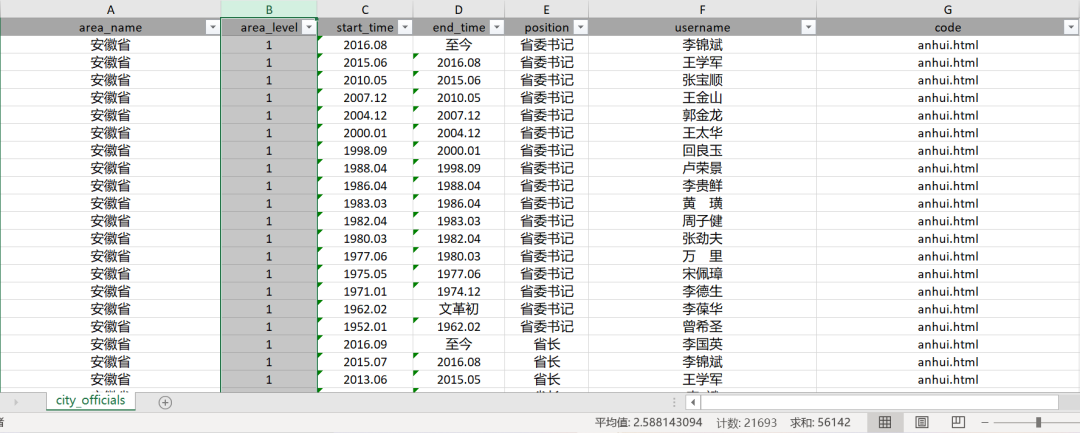Open the position filter dropdown
This screenshot has width=1080, height=433.
coord(581,28)
